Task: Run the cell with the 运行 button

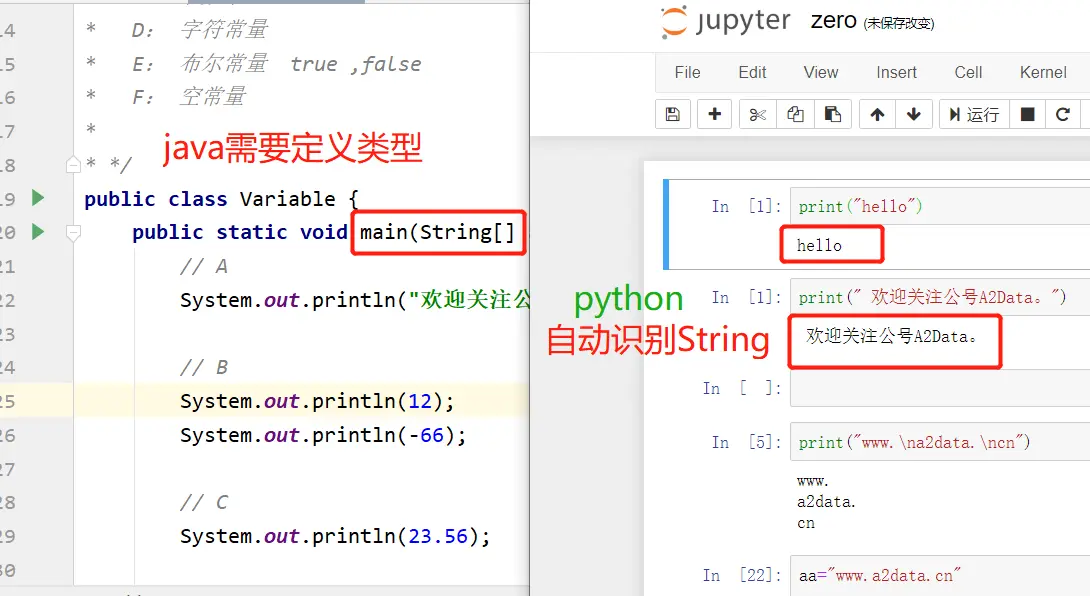Action: [x=974, y=114]
